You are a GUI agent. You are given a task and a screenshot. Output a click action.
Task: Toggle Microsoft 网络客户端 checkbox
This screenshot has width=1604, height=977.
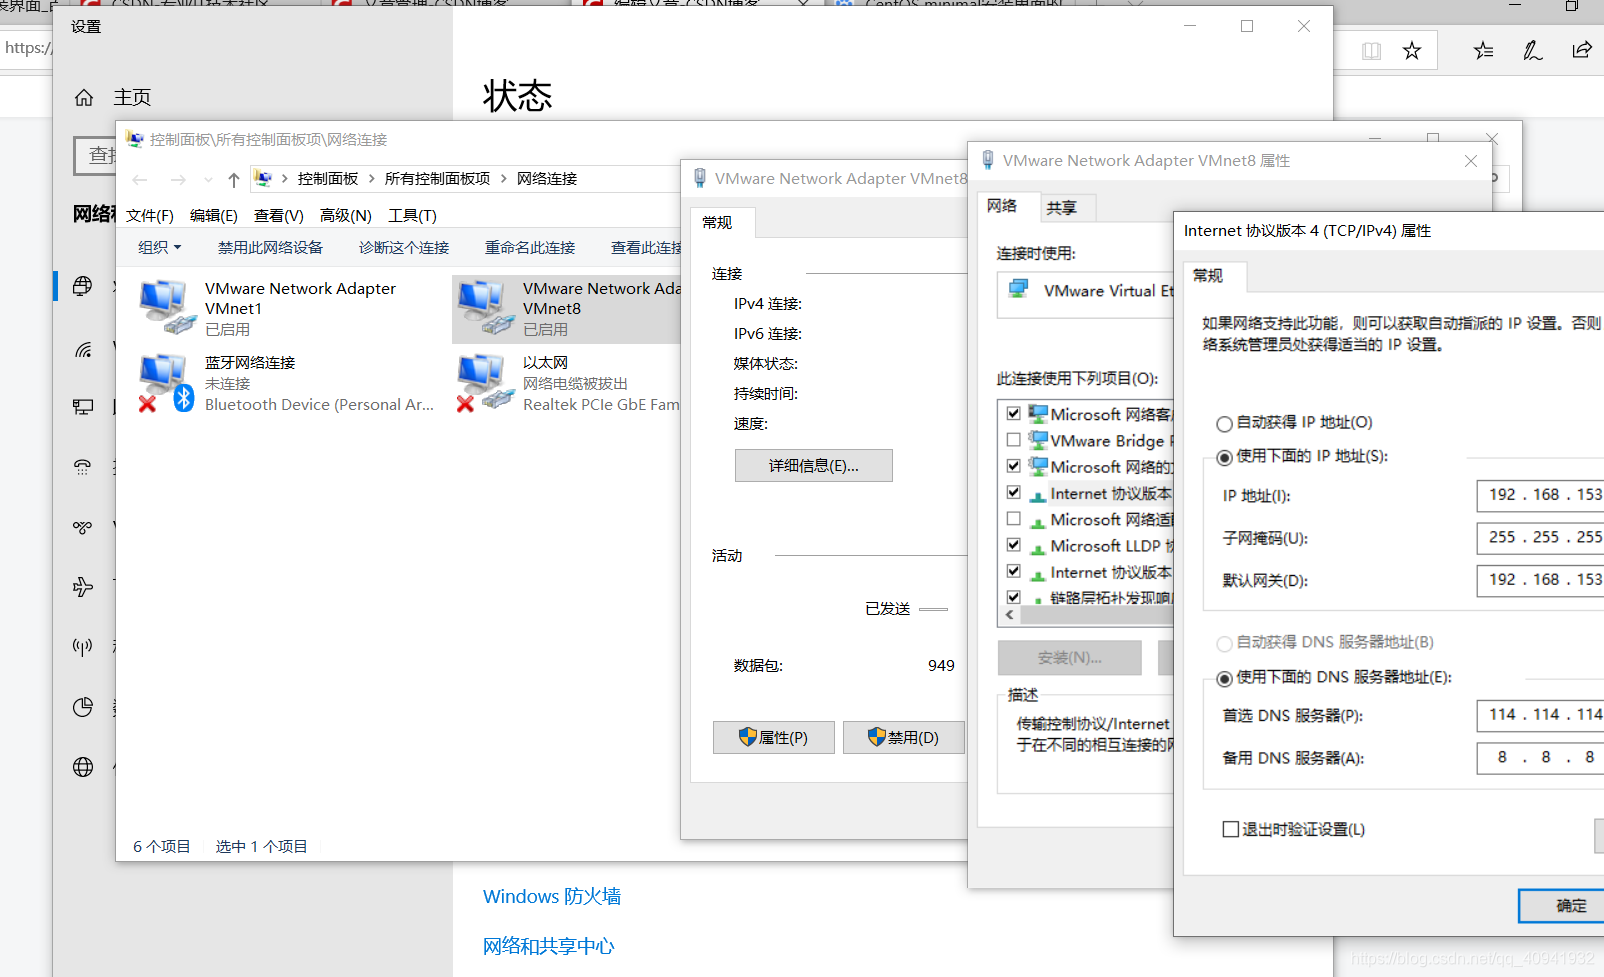pos(1014,413)
